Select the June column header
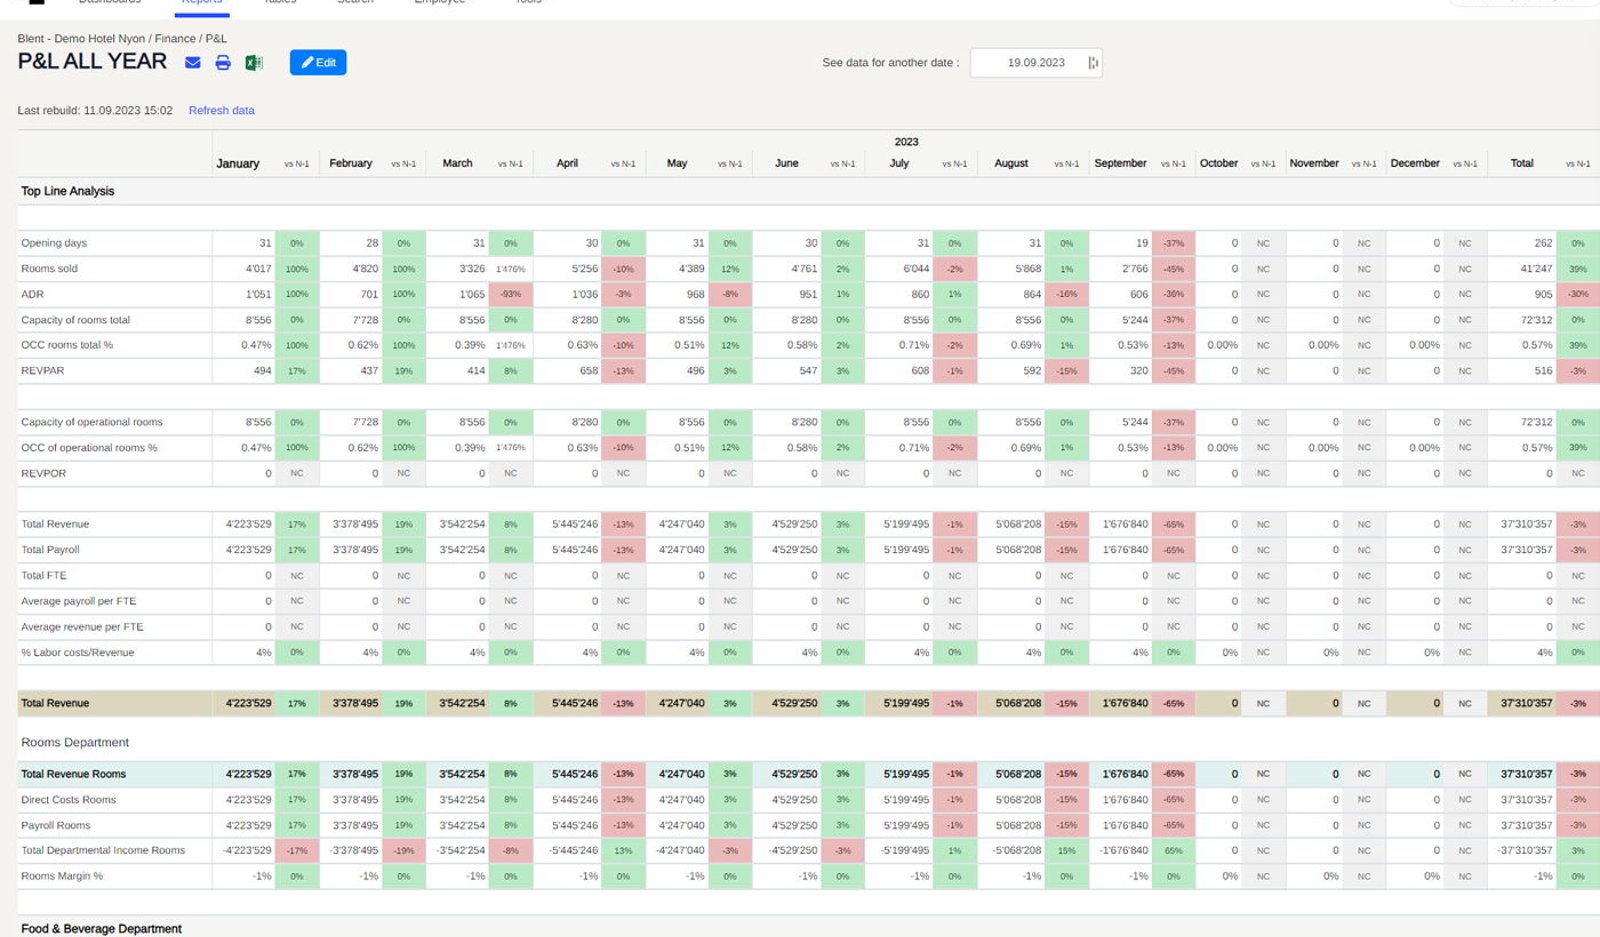The height and width of the screenshot is (937, 1600). (x=787, y=163)
